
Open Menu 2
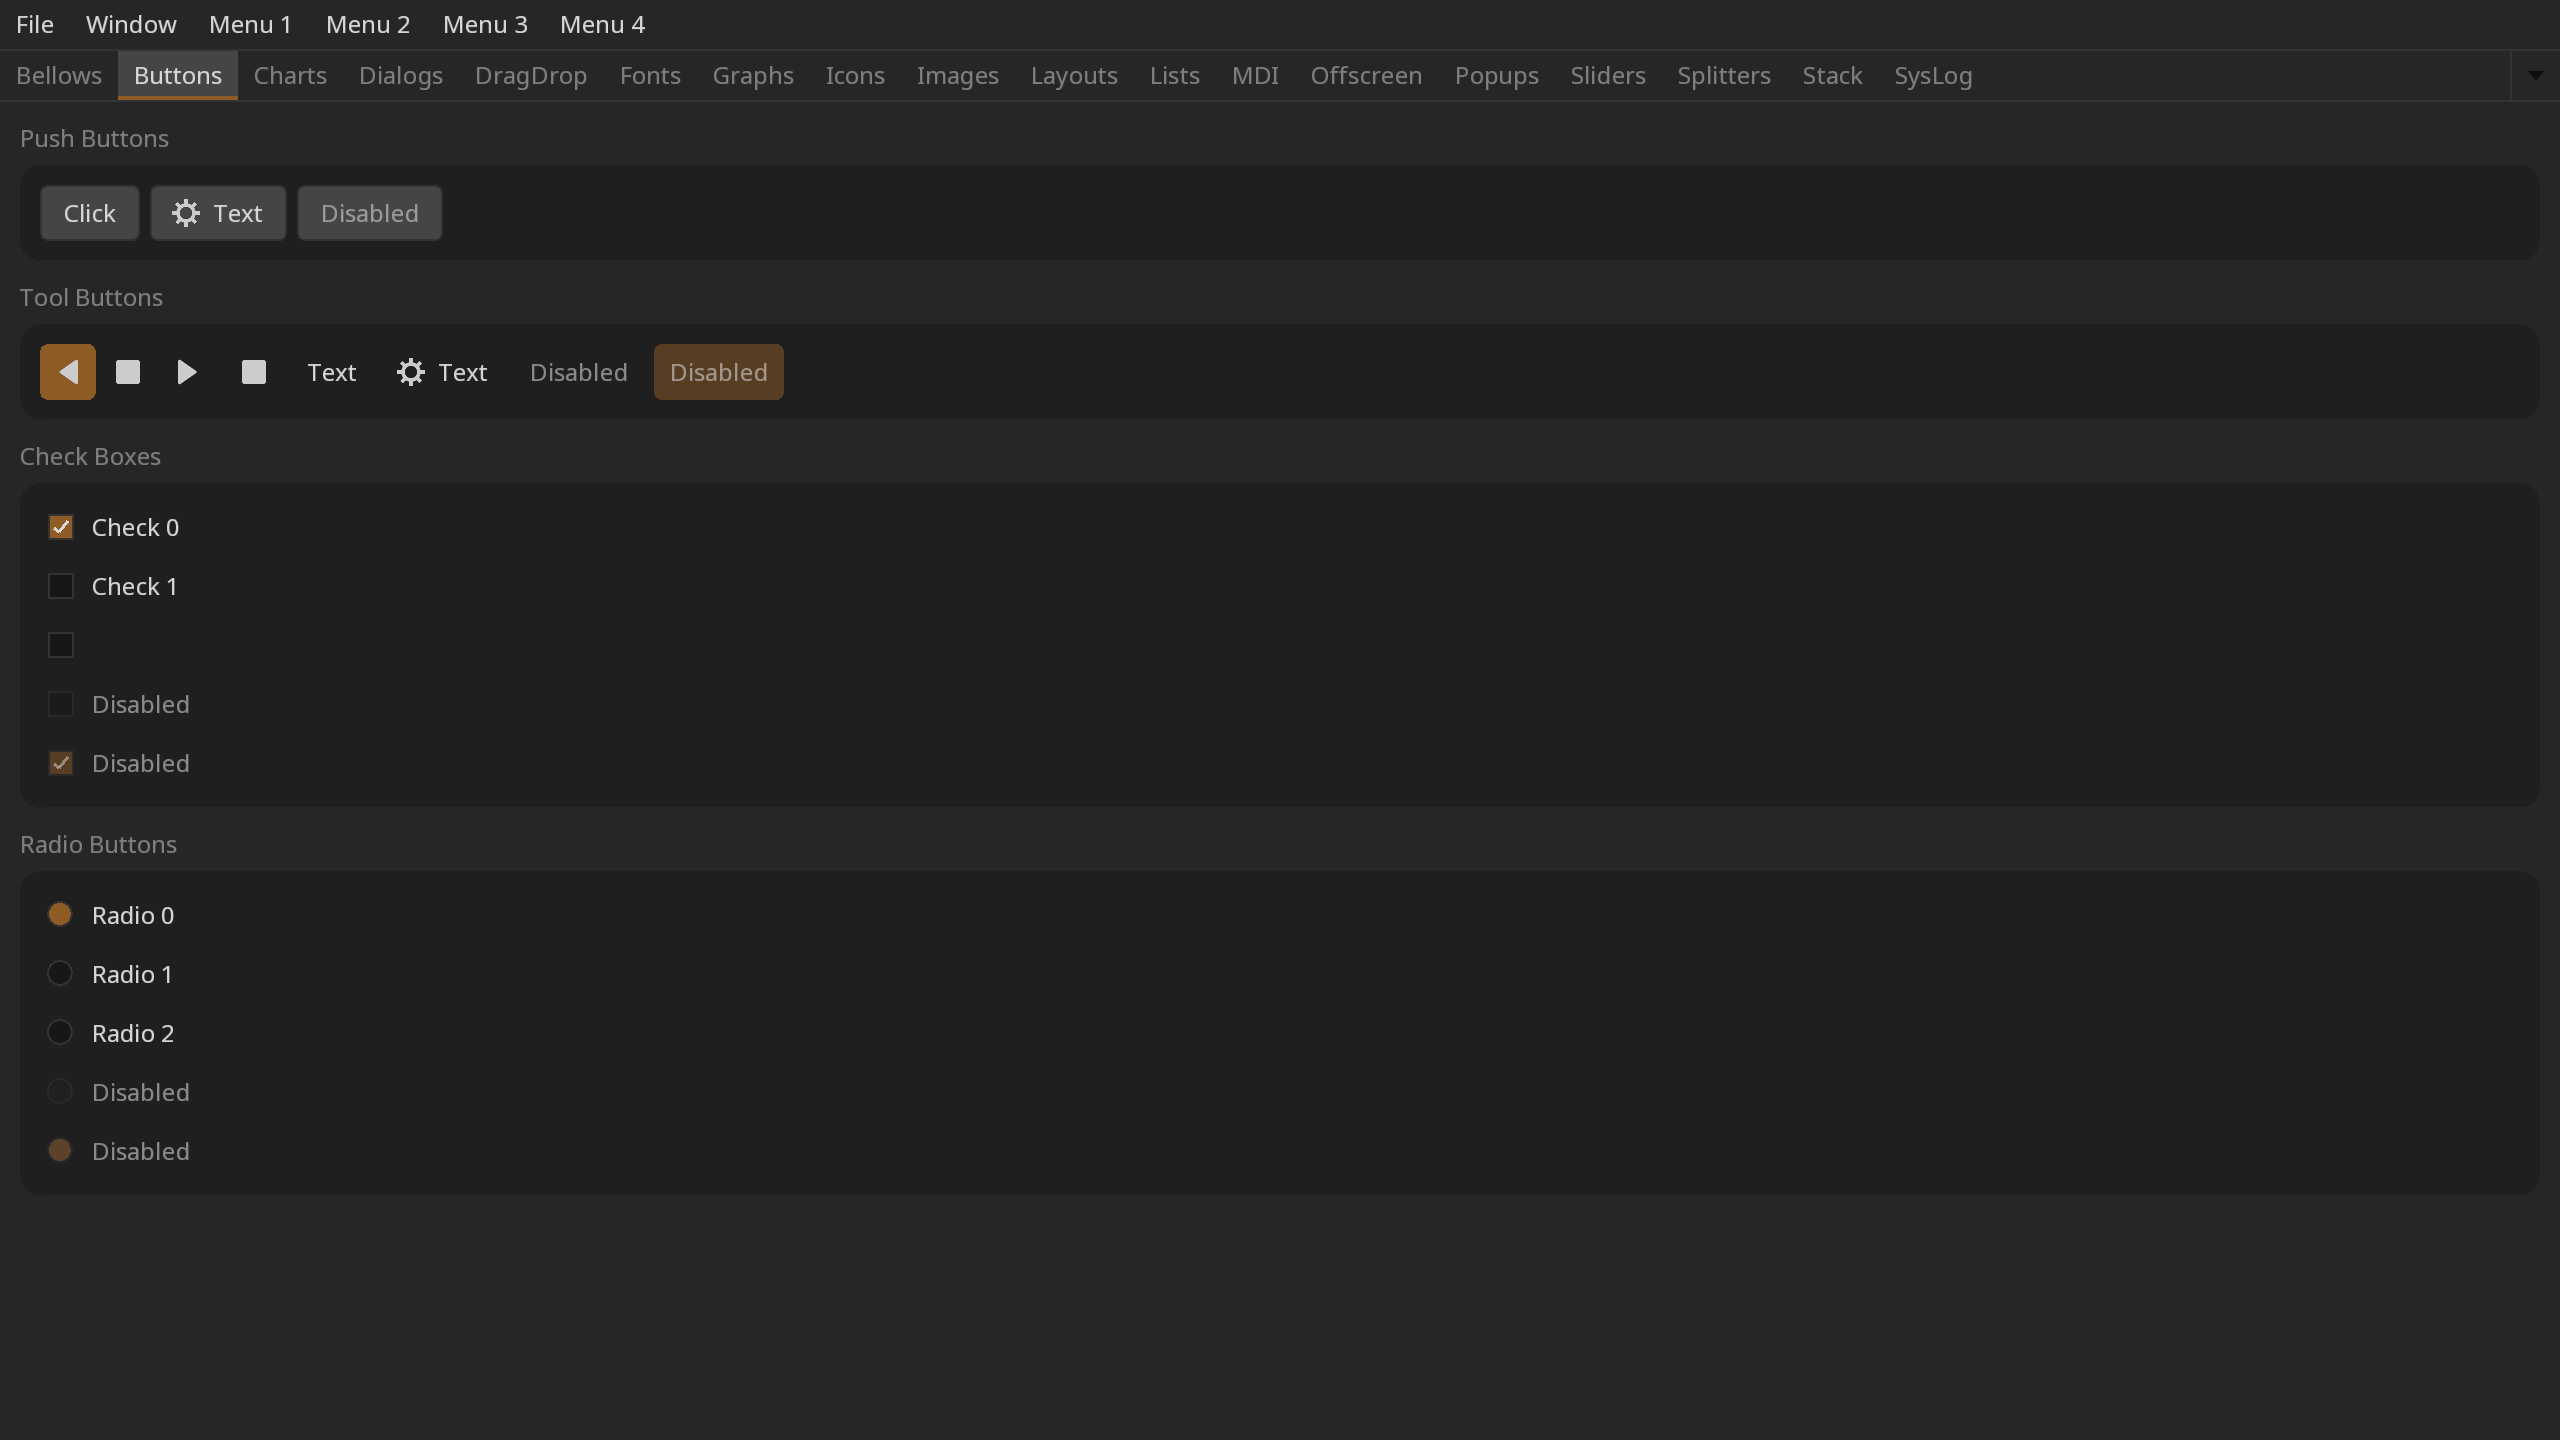(x=368, y=24)
